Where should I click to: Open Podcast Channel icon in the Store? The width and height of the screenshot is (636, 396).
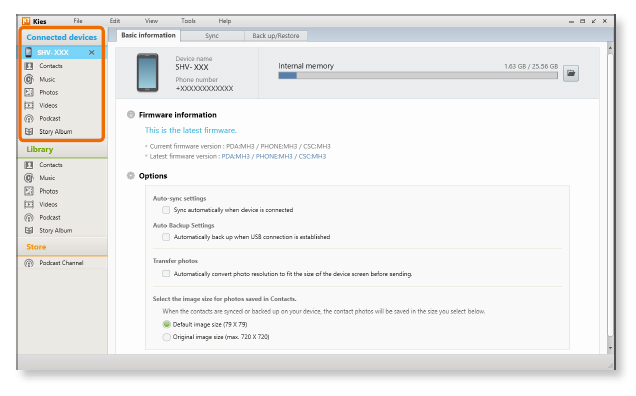click(29, 263)
